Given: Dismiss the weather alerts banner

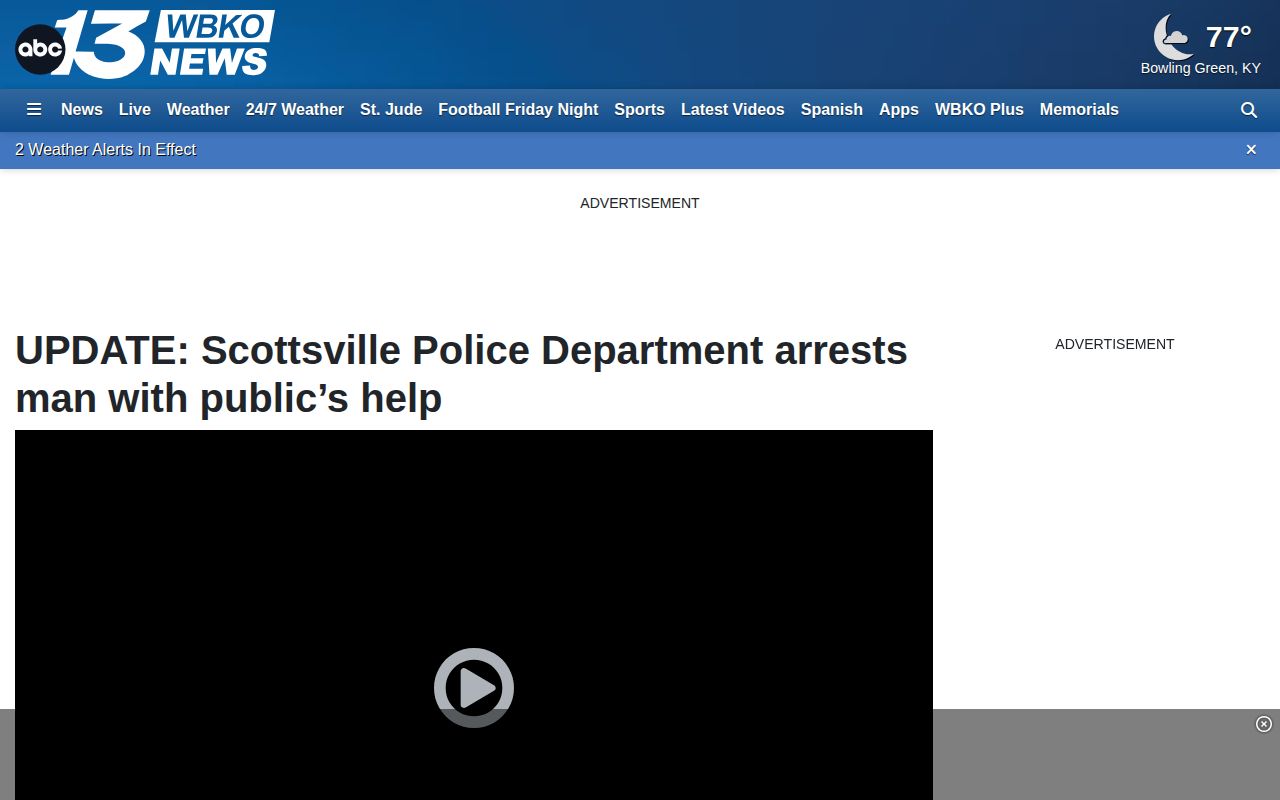Looking at the screenshot, I should (1251, 150).
